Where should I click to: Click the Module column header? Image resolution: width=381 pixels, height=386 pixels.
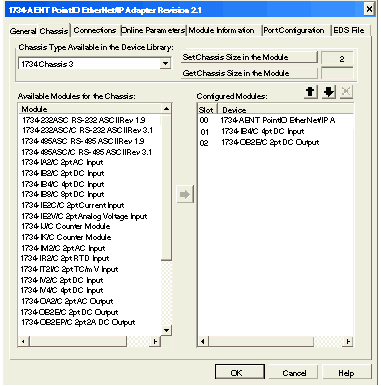click(90, 109)
